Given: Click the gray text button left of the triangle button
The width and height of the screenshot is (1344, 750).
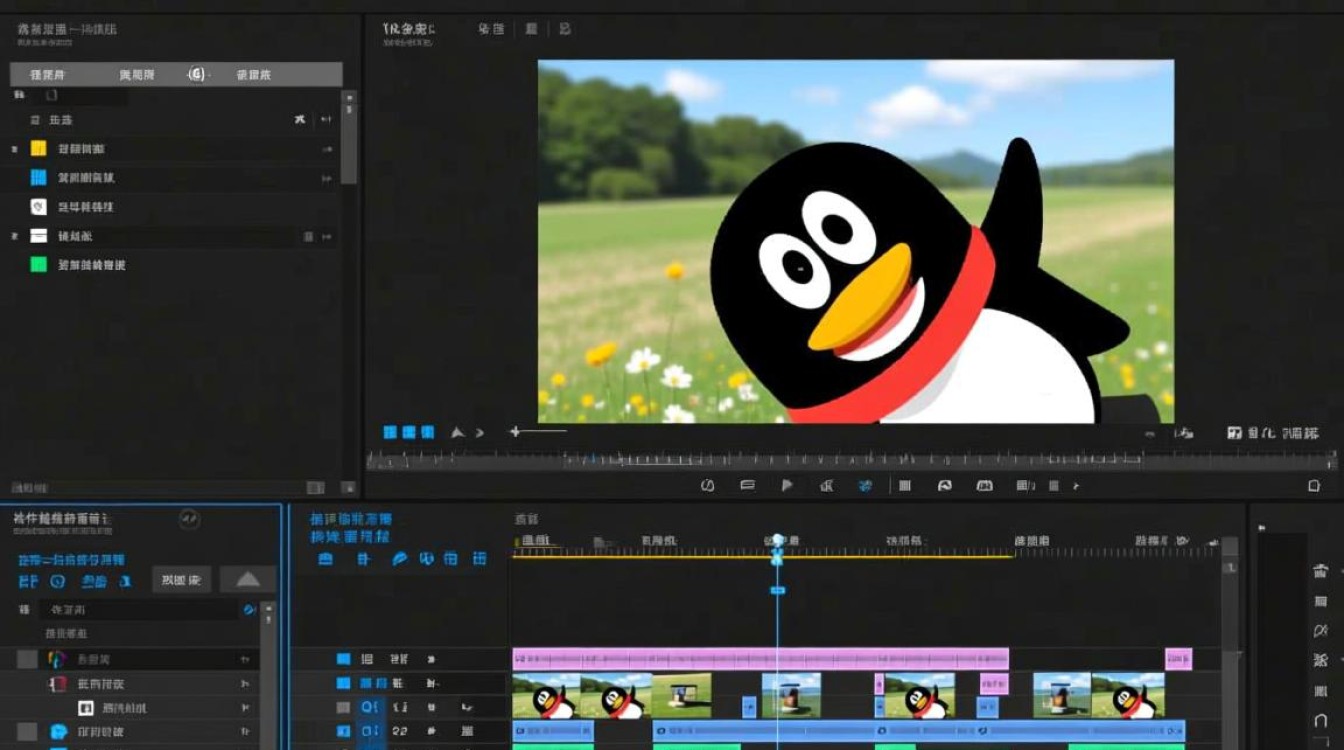Looking at the screenshot, I should coord(181,579).
